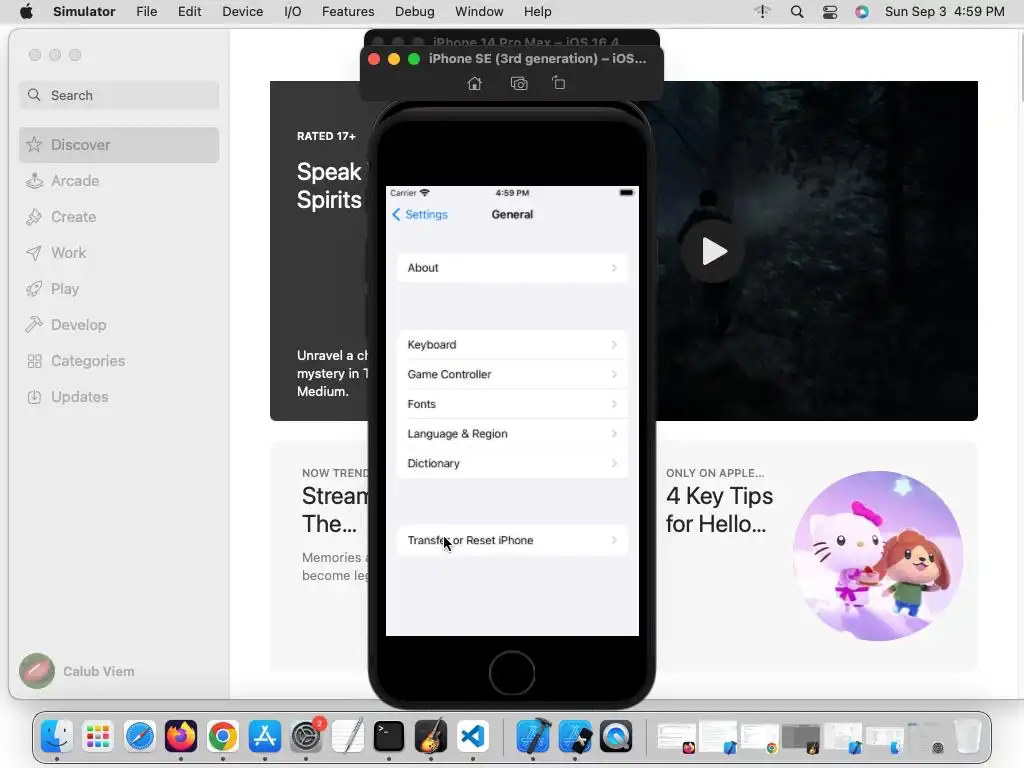Image resolution: width=1024 pixels, height=768 pixels.
Task: Open TextEdit from the Dock
Action: [x=347, y=737]
